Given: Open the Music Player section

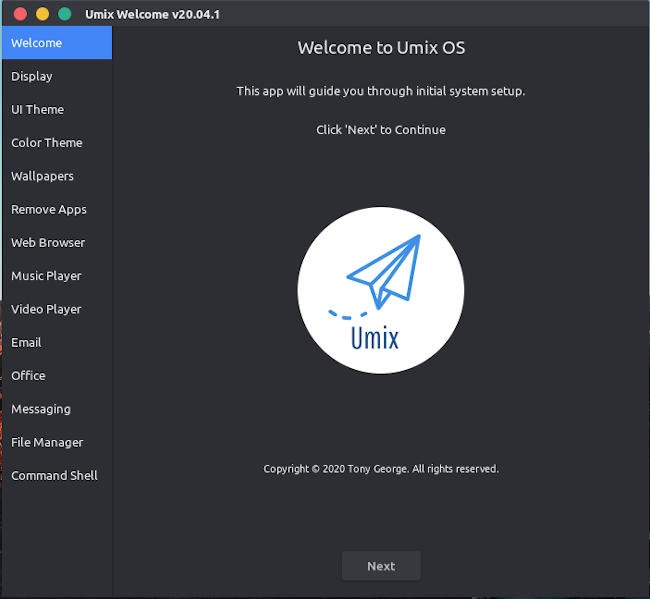Looking at the screenshot, I should click(57, 276).
